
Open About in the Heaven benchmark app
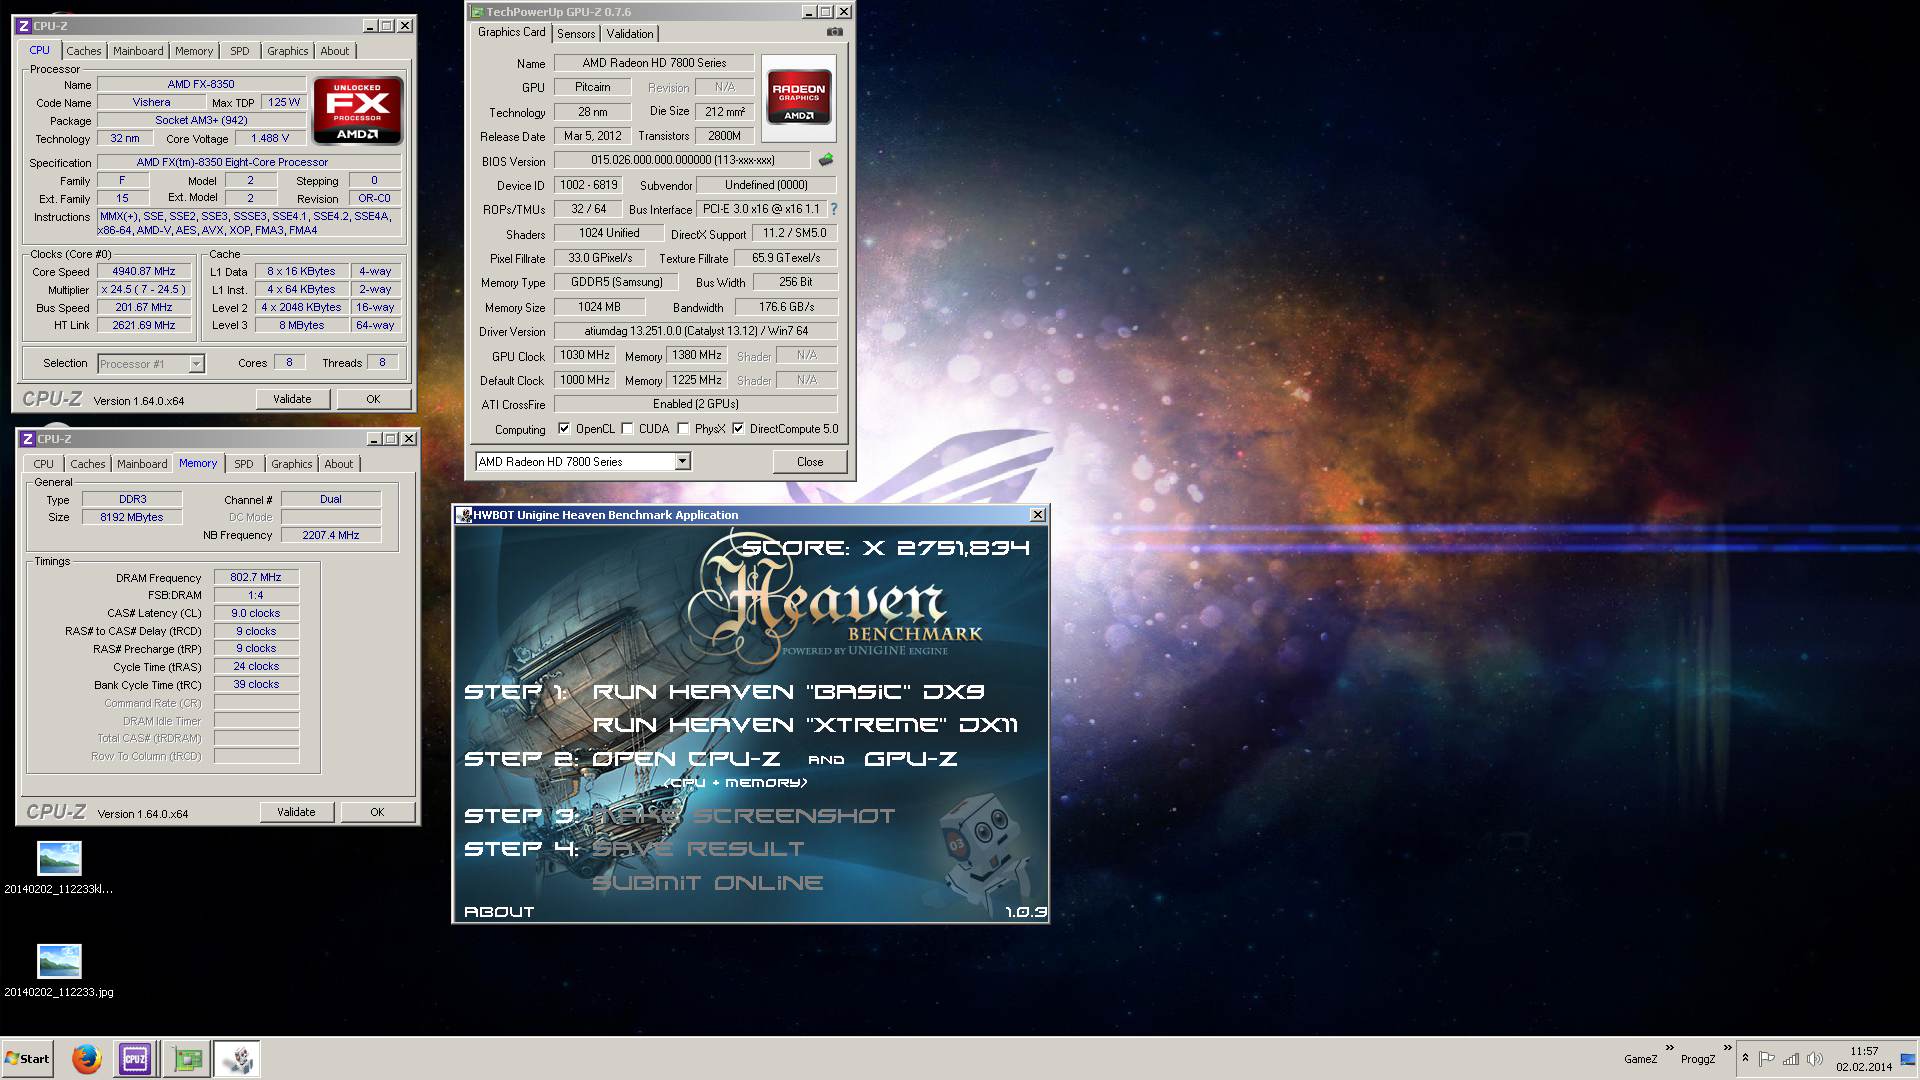[499, 912]
